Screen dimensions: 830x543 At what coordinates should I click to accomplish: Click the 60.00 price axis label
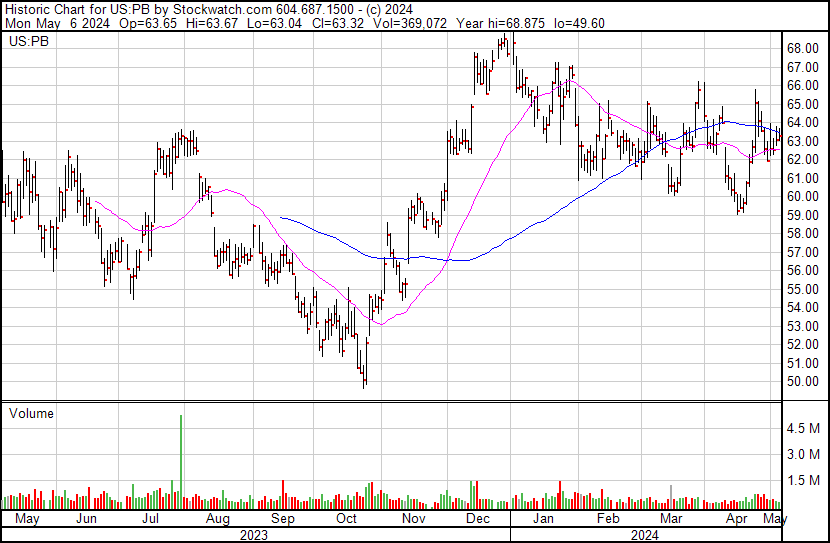click(803, 196)
